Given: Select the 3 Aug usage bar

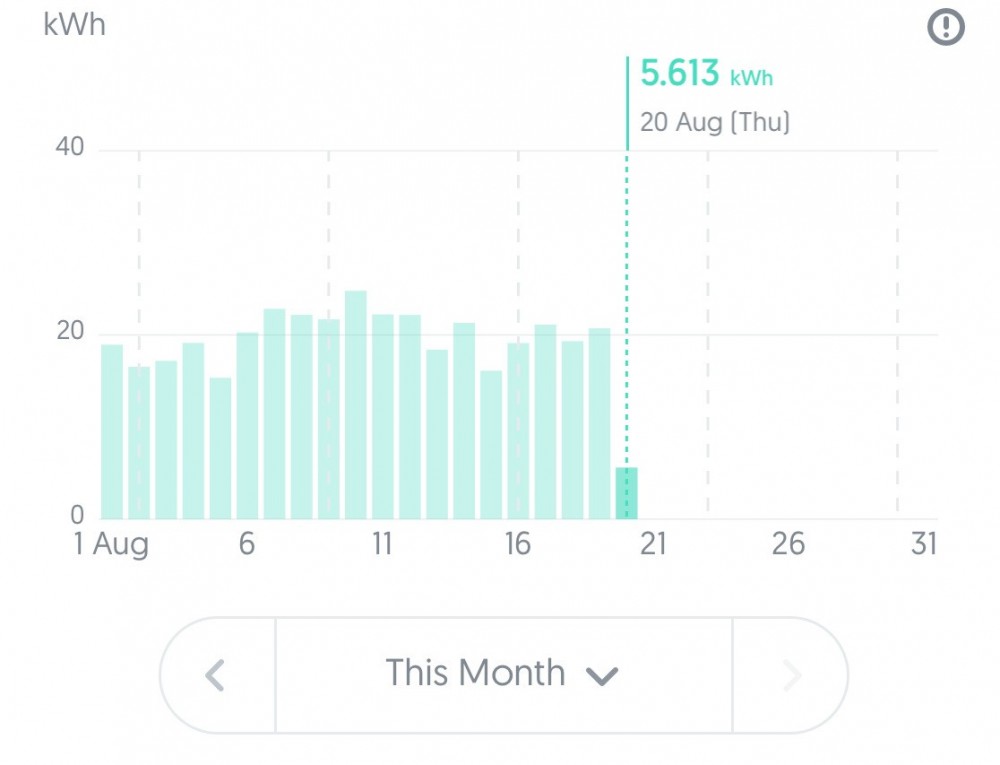Looking at the screenshot, I should coord(166,440).
